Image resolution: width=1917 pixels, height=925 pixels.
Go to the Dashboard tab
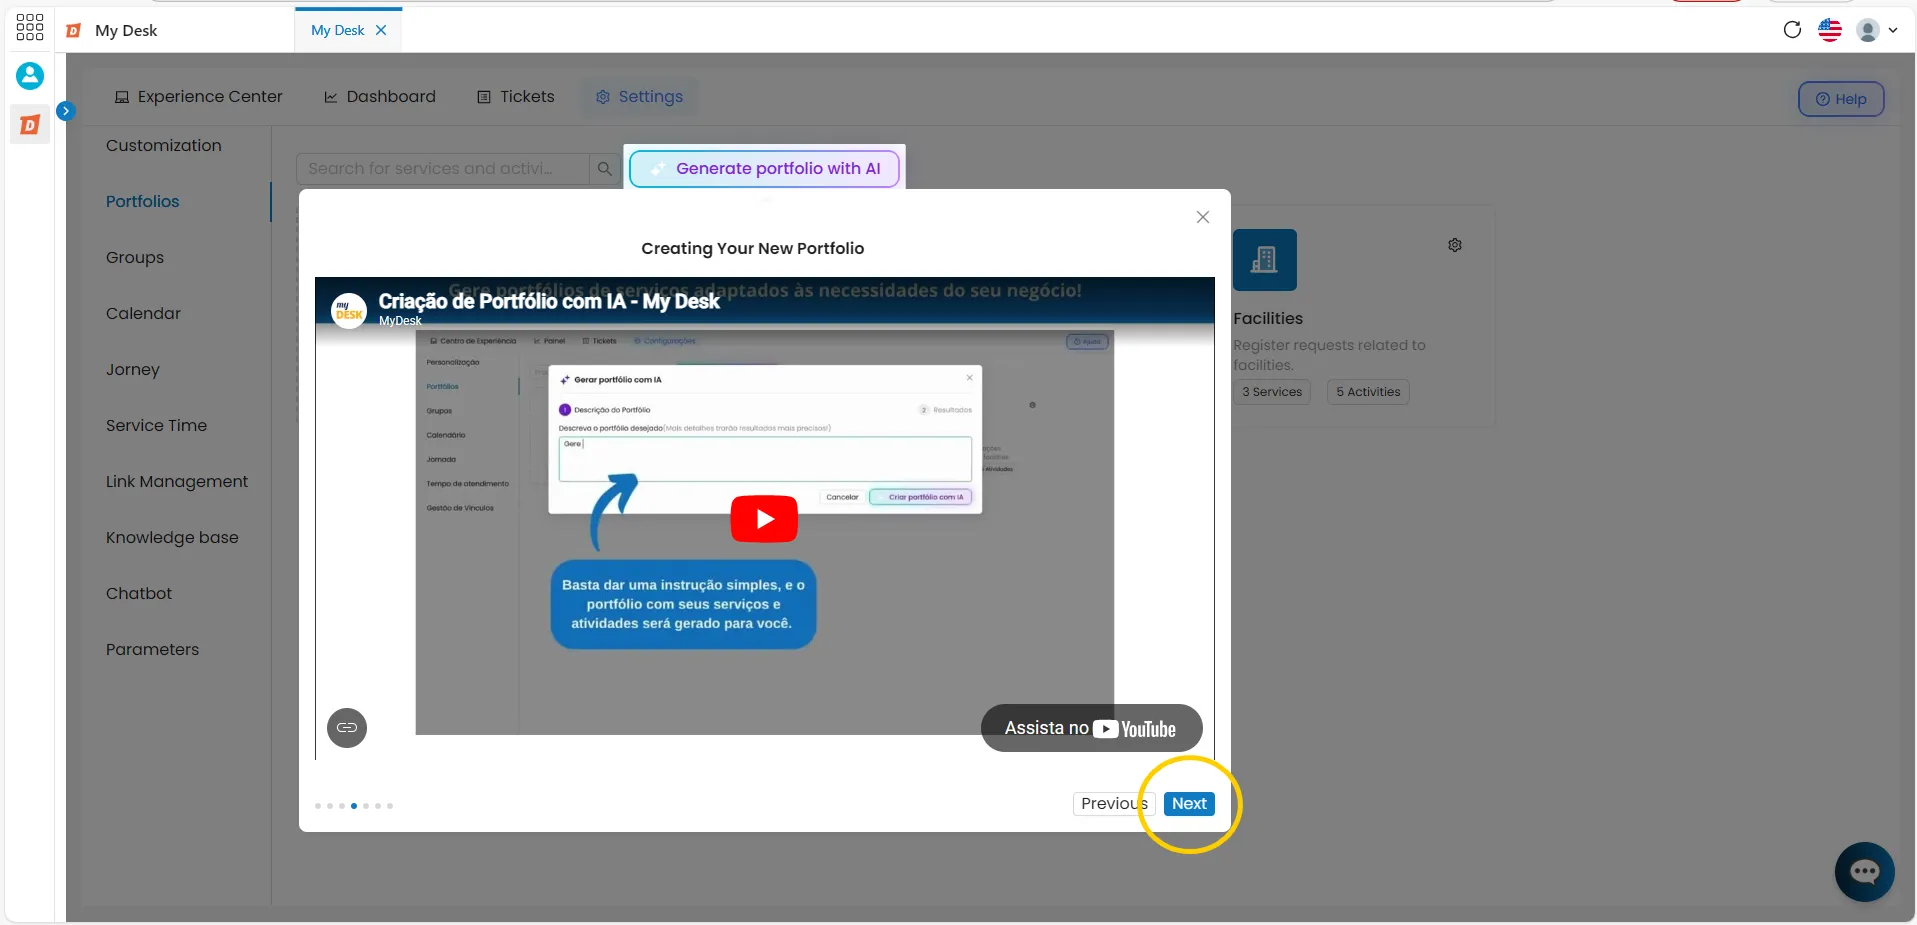pyautogui.click(x=380, y=97)
